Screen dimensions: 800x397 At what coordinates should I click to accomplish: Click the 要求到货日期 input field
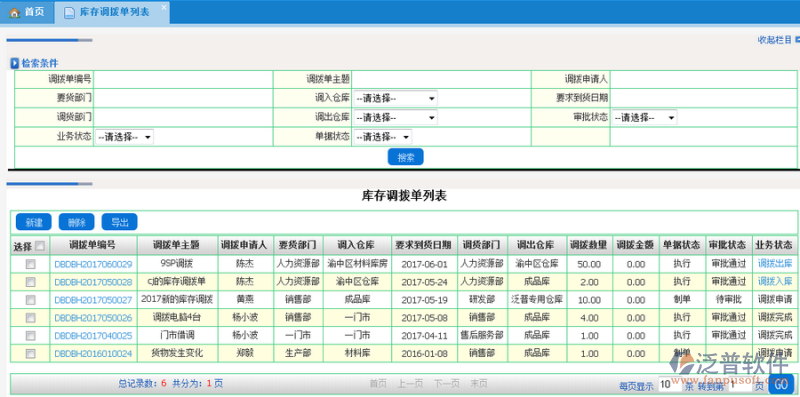704,98
